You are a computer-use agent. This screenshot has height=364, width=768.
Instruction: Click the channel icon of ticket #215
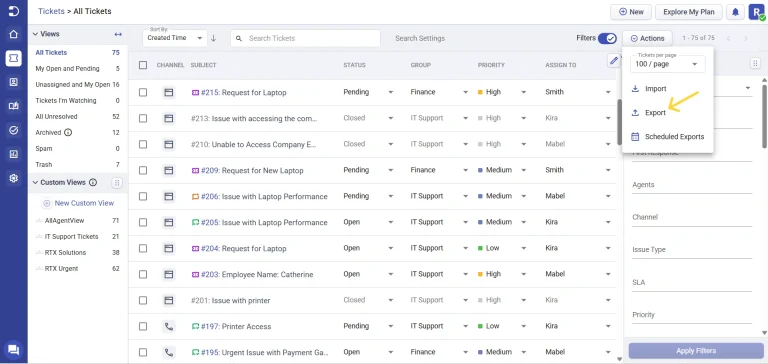[168, 92]
